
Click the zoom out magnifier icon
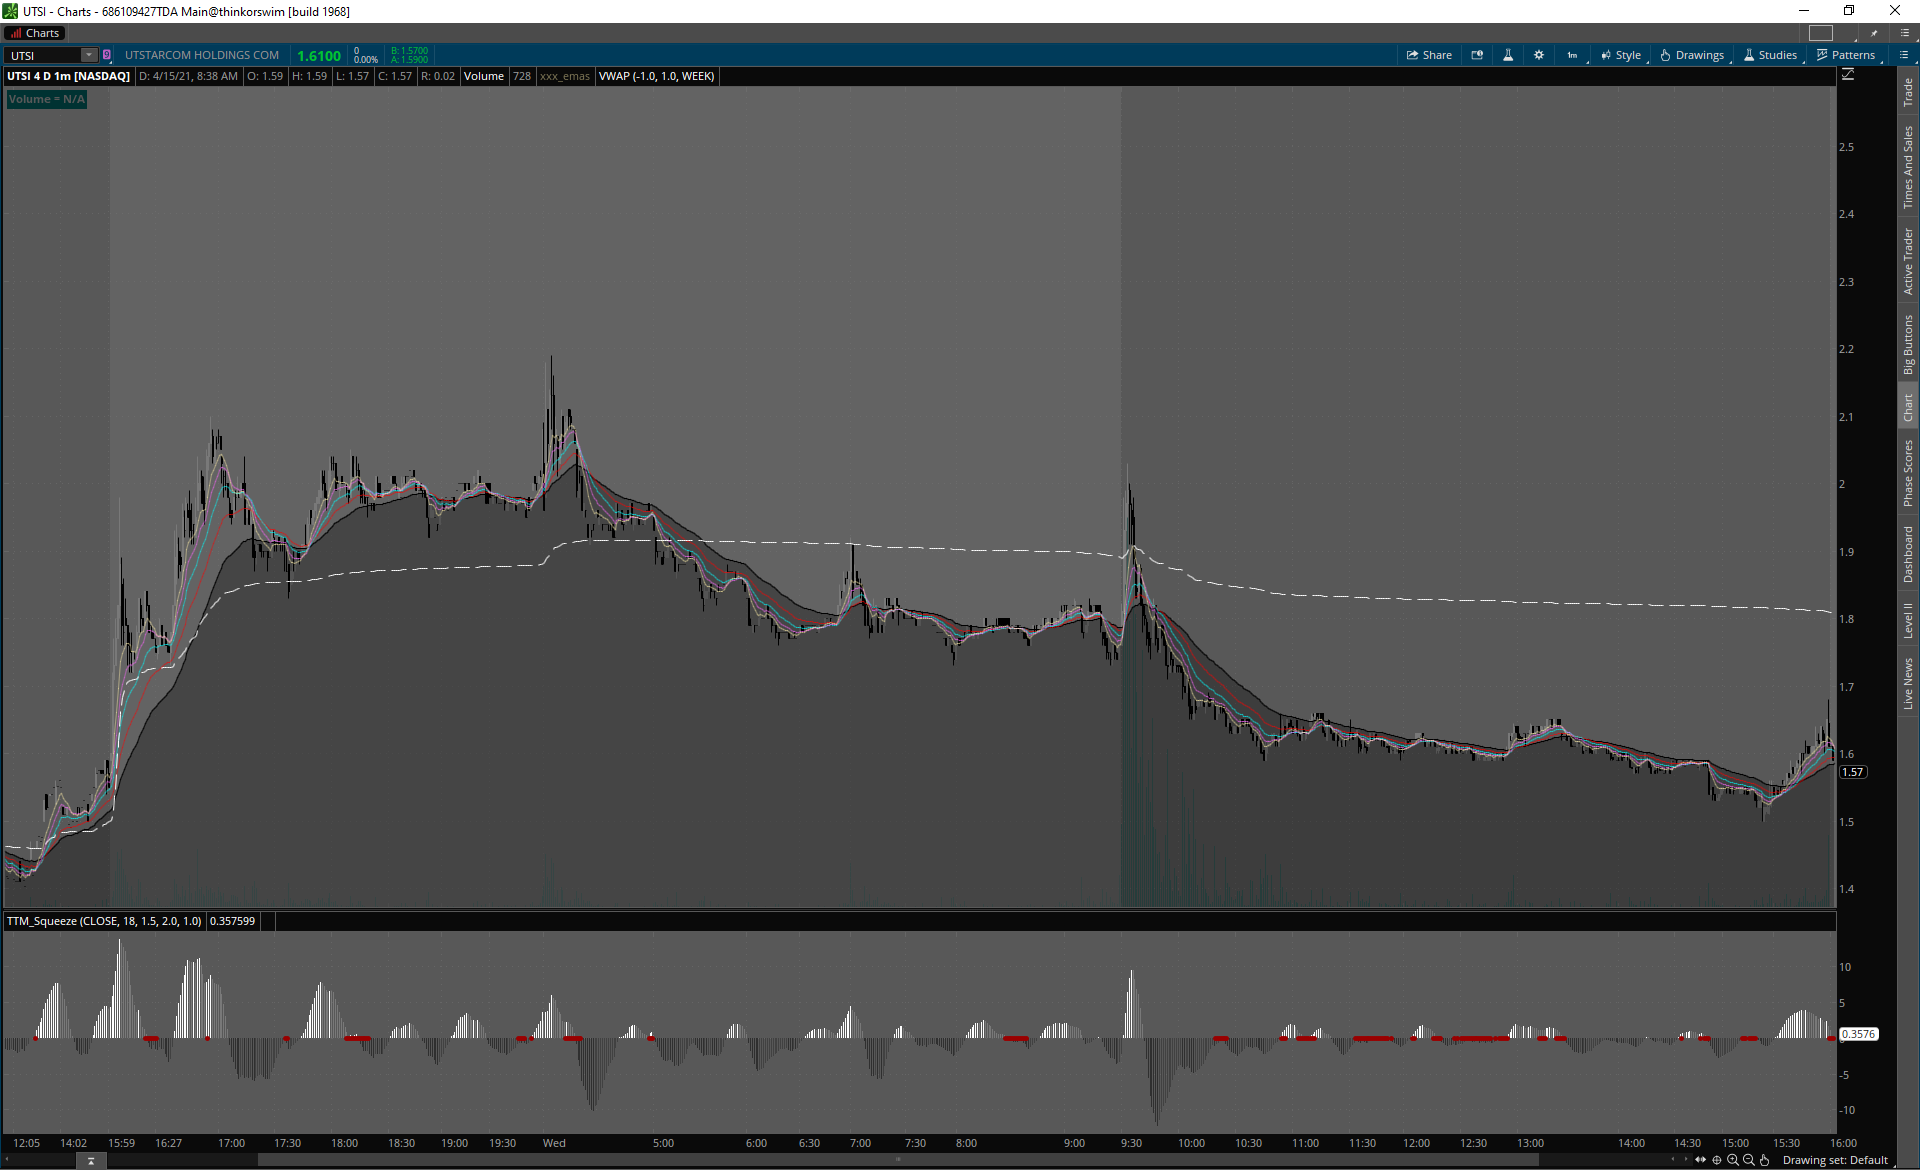coord(1749,1160)
